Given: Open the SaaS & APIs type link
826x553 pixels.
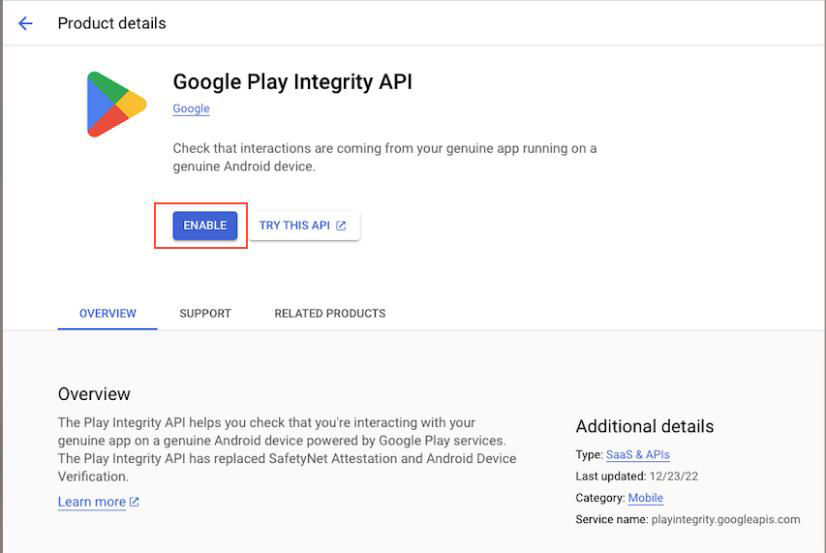Looking at the screenshot, I should (637, 455).
